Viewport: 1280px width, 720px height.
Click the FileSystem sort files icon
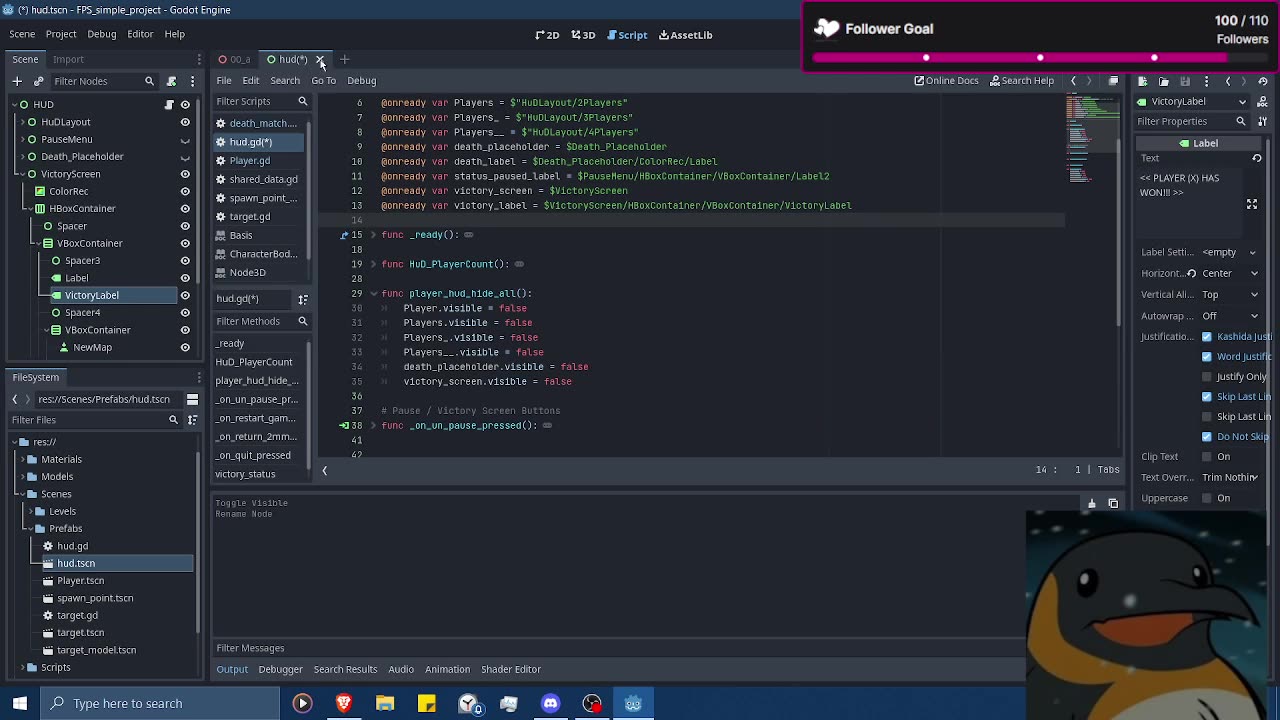(192, 420)
